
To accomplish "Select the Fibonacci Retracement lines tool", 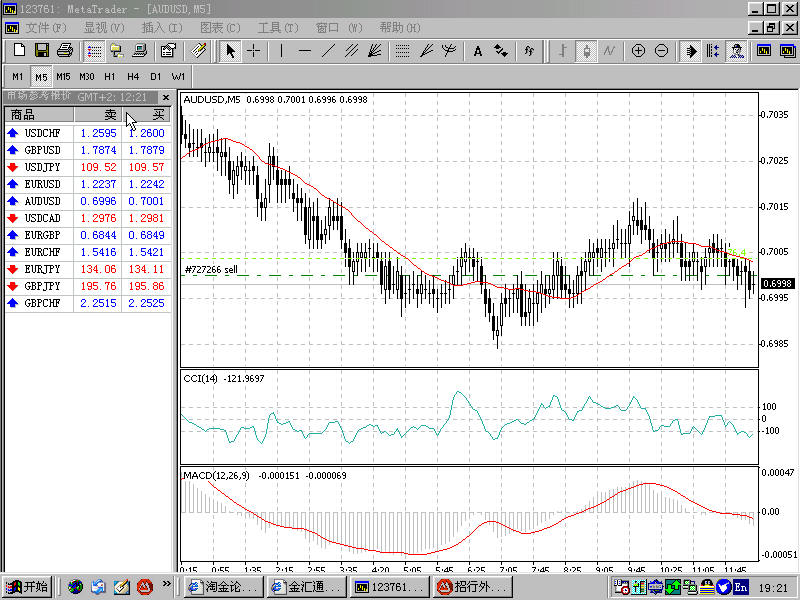I will [x=403, y=51].
